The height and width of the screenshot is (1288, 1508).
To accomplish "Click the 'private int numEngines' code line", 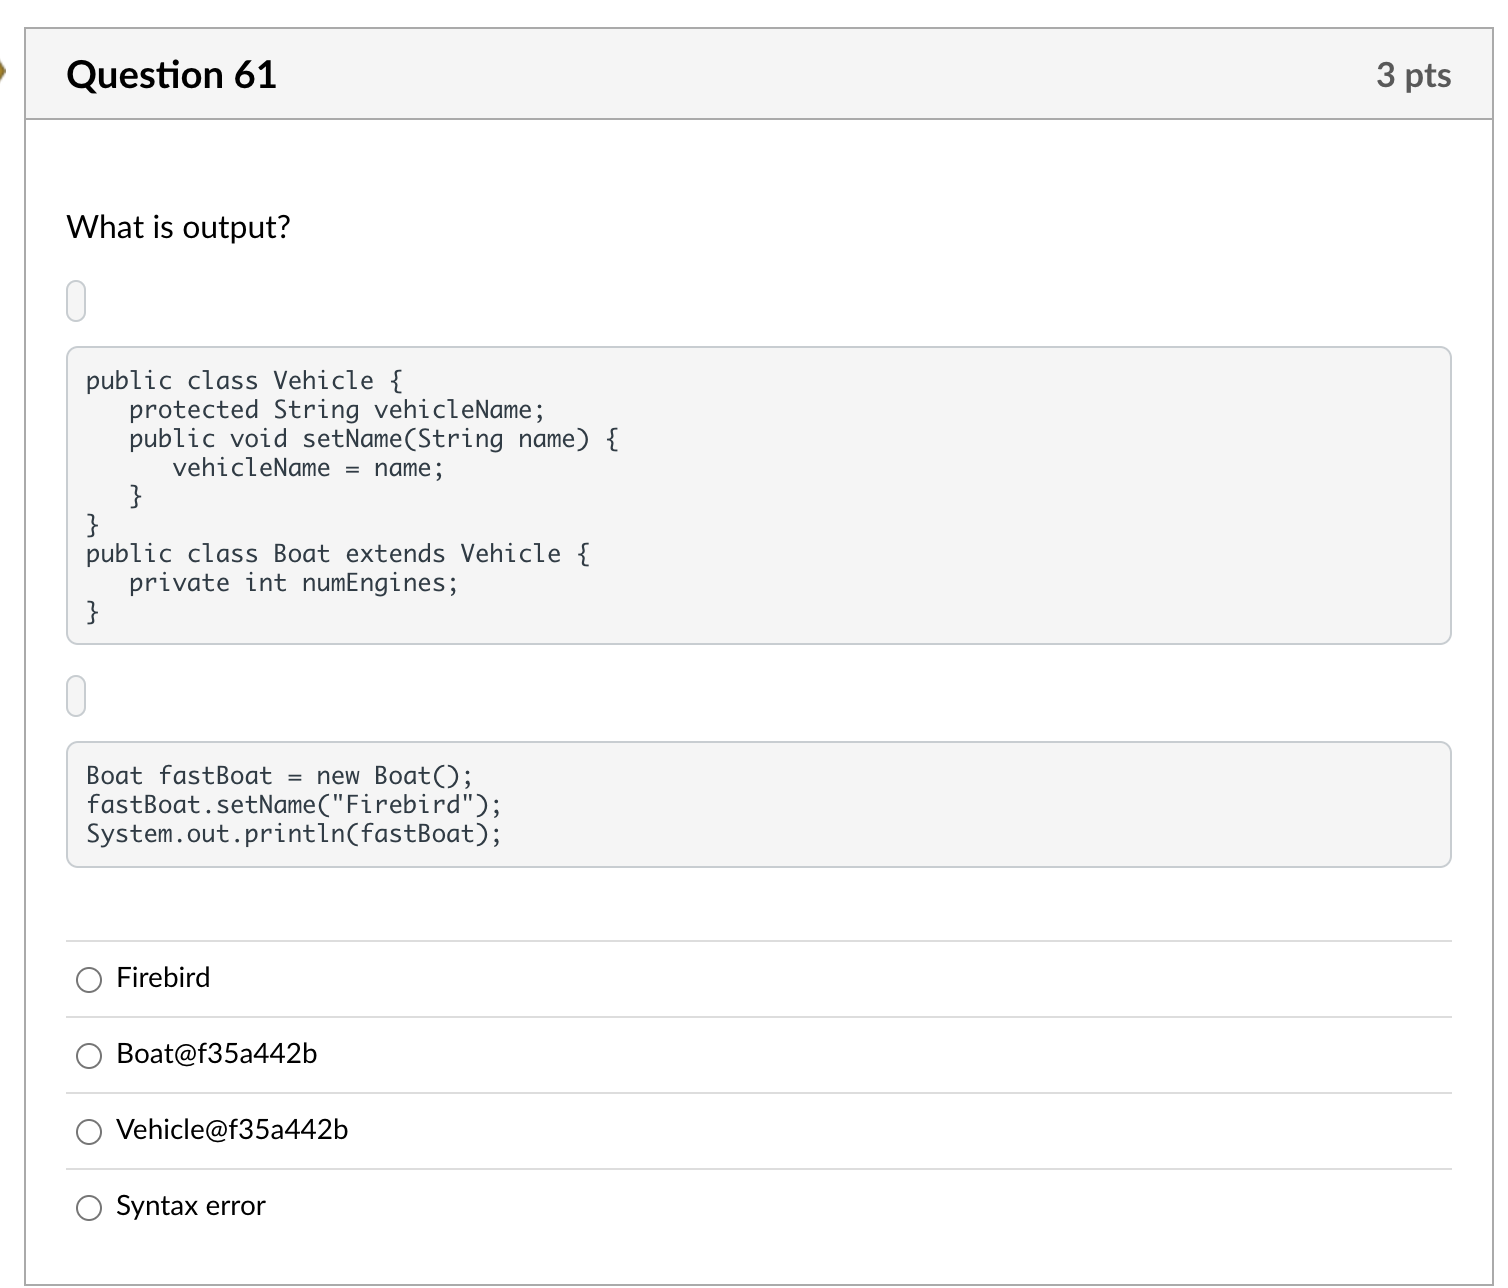I will [293, 583].
